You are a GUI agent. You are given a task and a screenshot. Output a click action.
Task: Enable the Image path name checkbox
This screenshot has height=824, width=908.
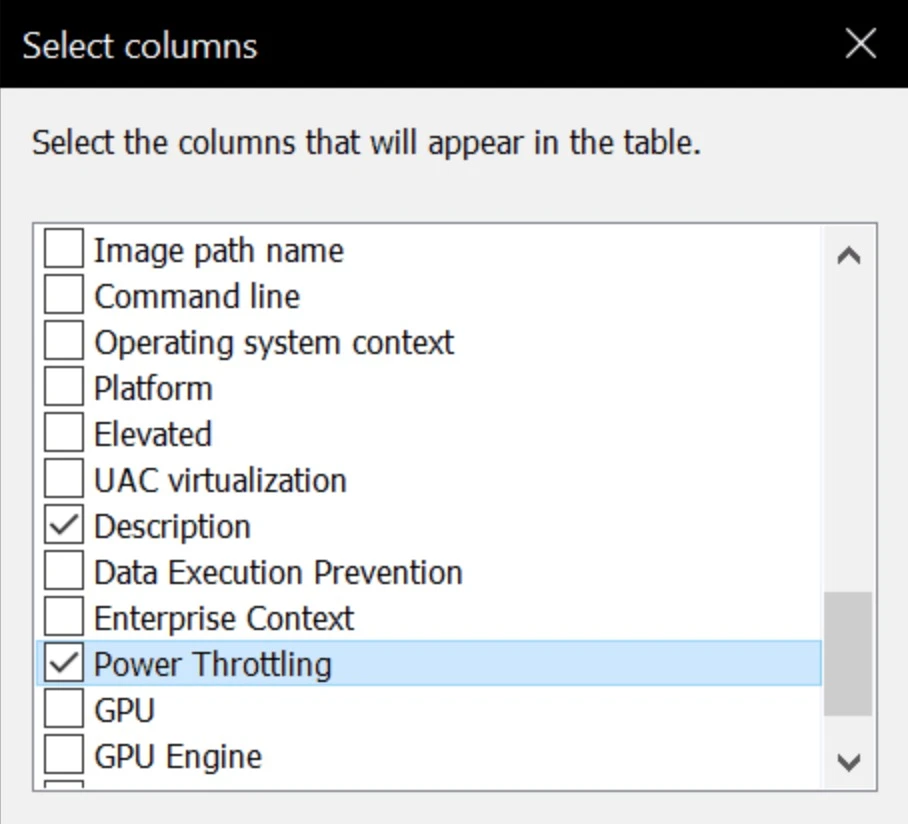pyautogui.click(x=63, y=250)
